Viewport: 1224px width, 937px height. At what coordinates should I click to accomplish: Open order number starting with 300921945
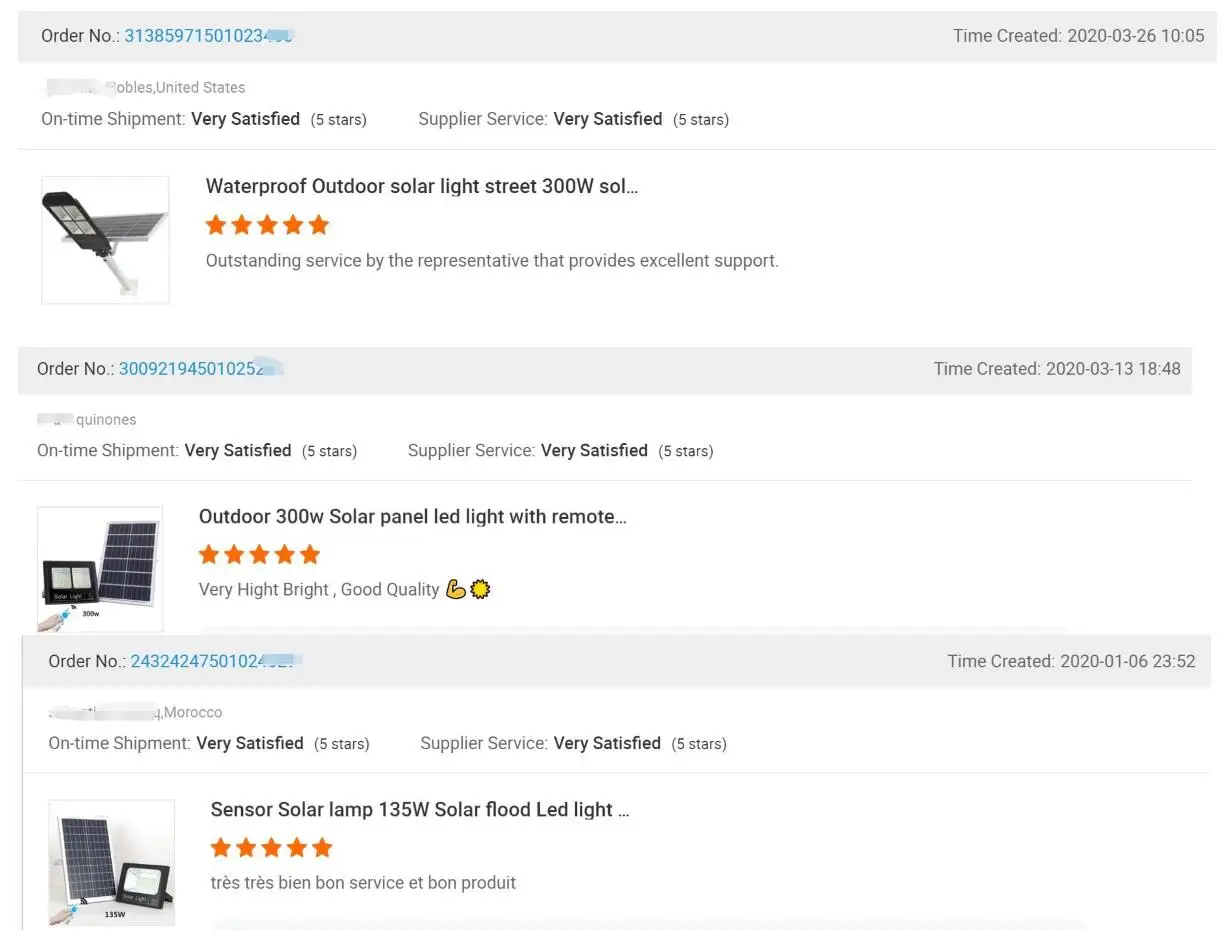[200, 369]
